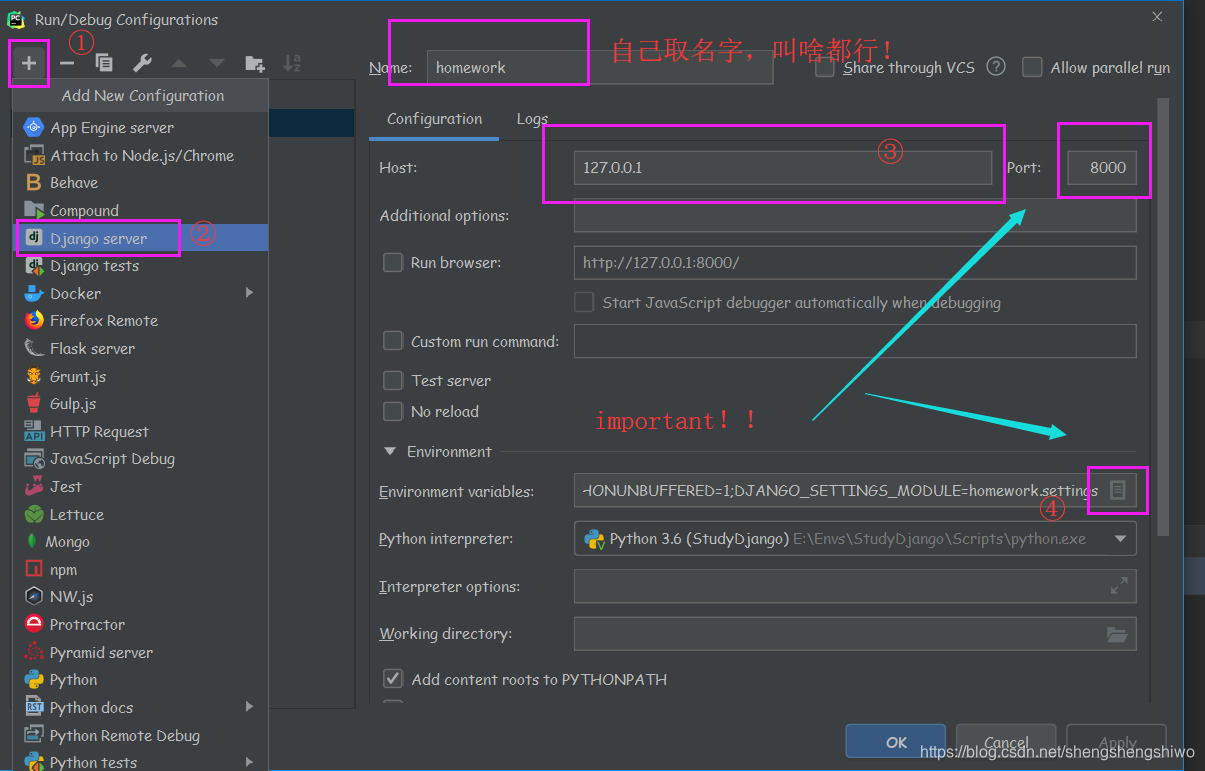Click the Sort Configurations alphabetically icon
1205x771 pixels.
[292, 63]
